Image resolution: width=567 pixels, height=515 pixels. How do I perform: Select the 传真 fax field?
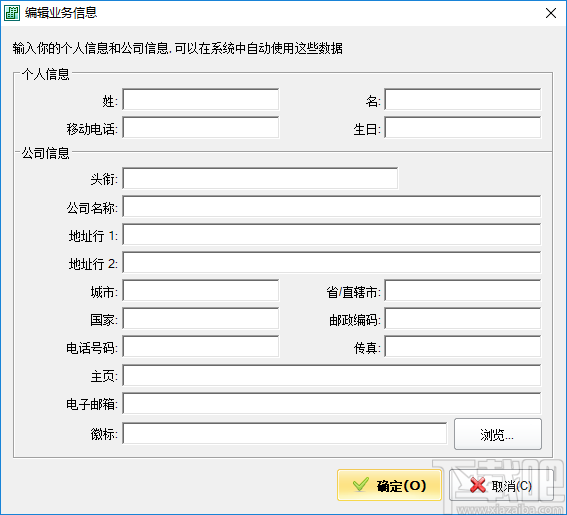coord(462,346)
